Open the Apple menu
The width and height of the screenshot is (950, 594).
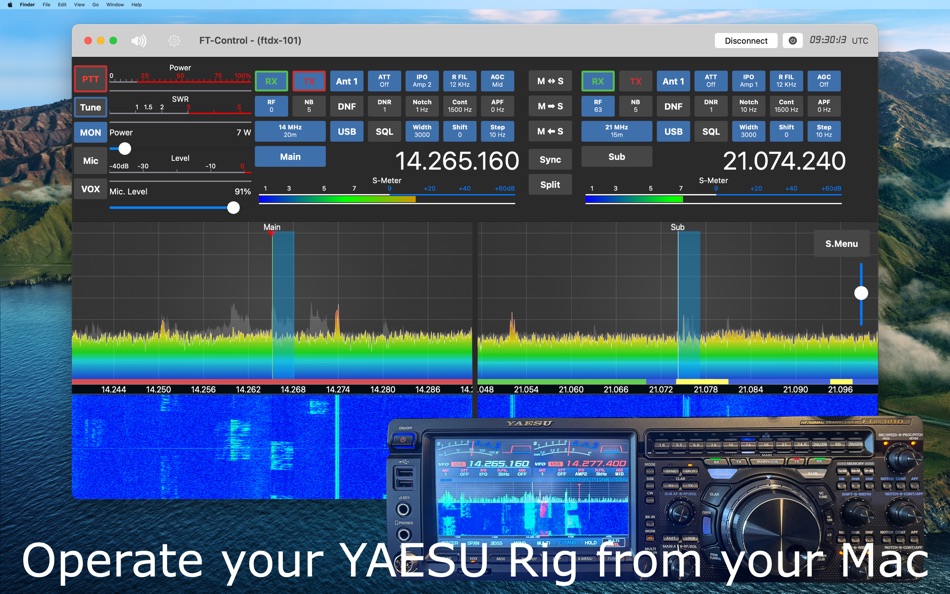pos(9,4)
